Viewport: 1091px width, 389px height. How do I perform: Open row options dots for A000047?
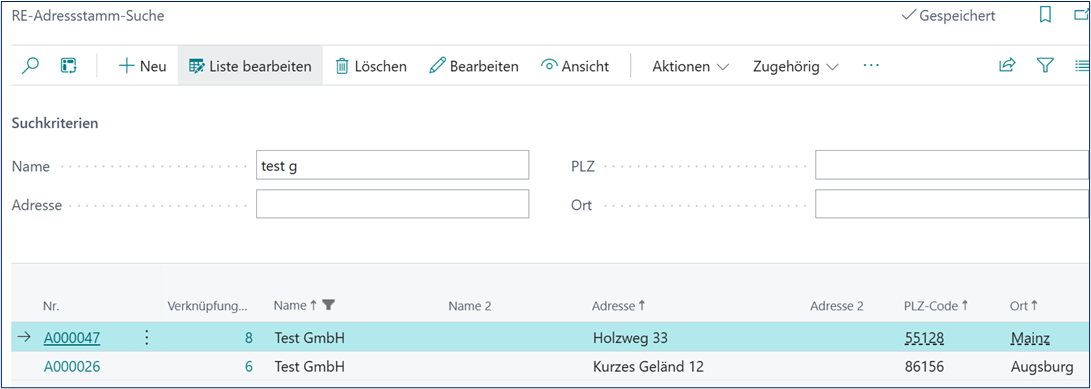146,338
